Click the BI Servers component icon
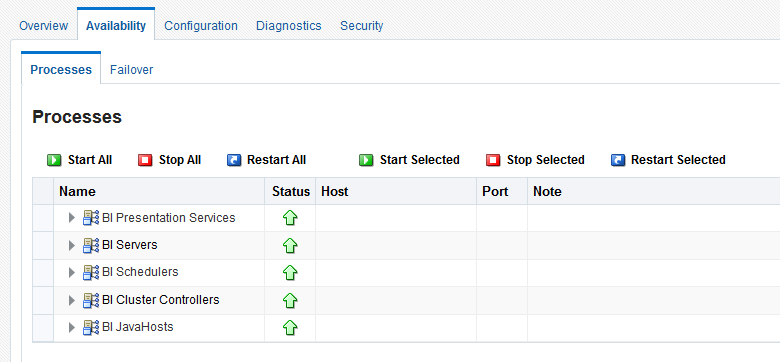 [91, 245]
